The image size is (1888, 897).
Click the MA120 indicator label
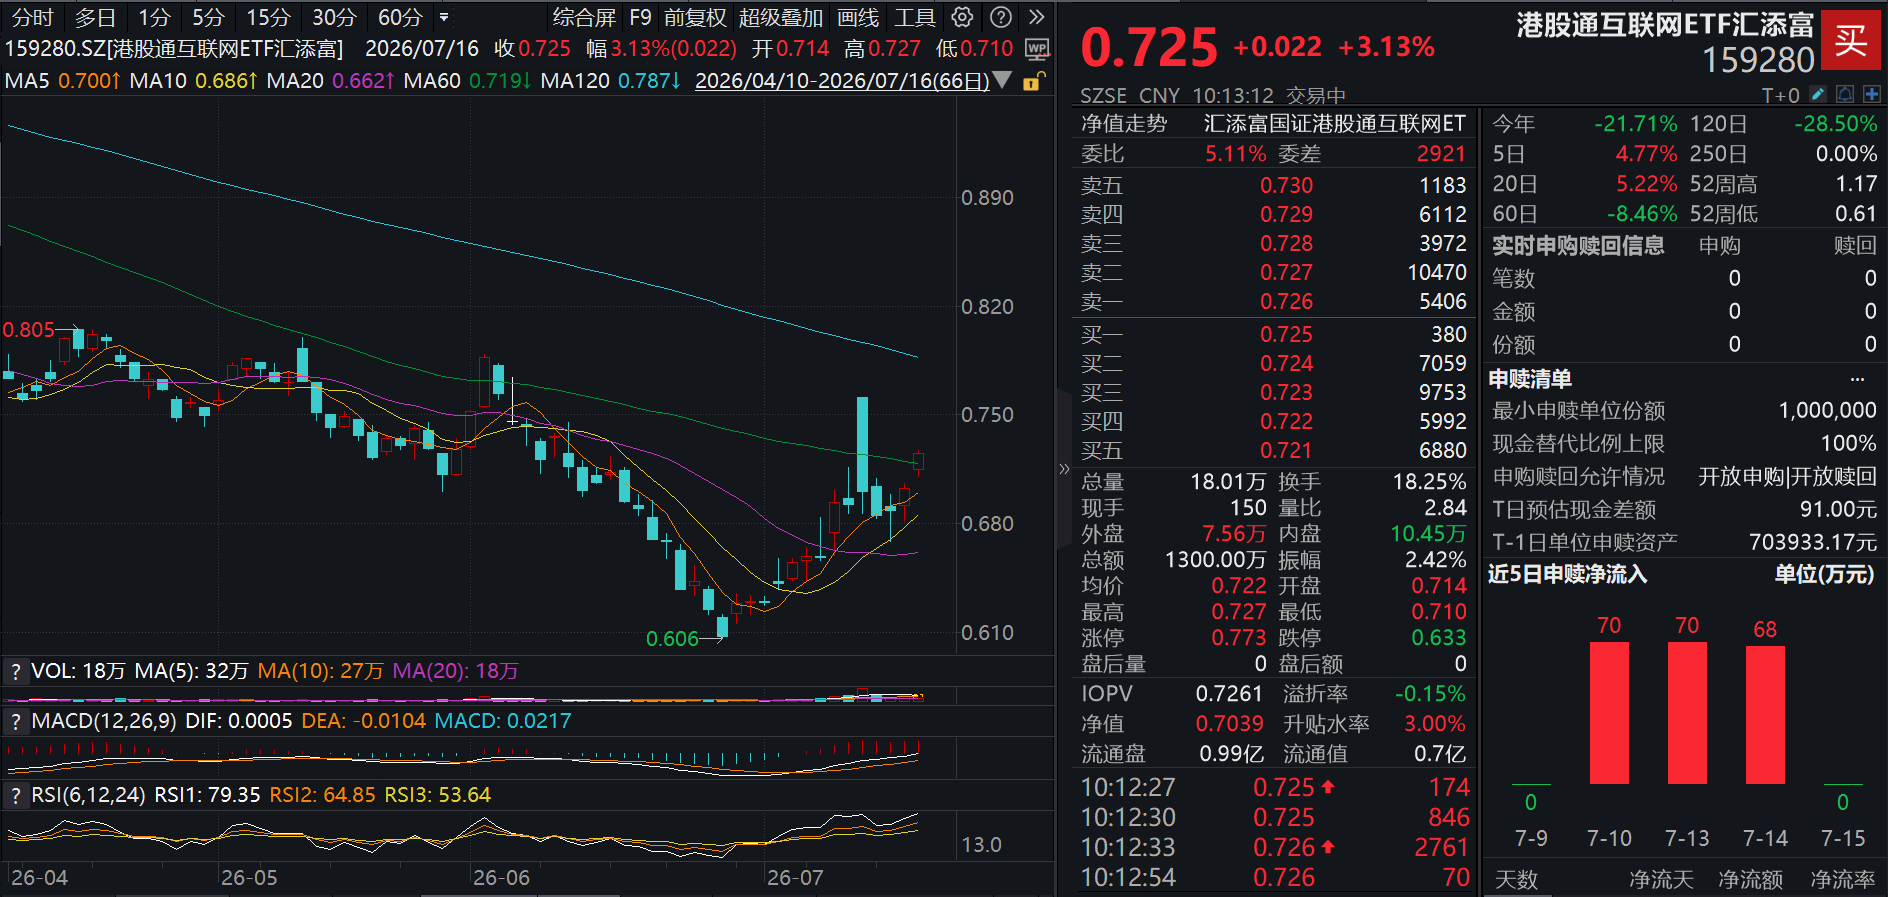tap(575, 80)
